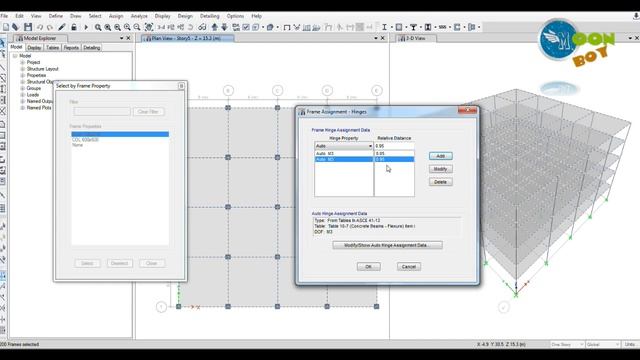The height and width of the screenshot is (360, 640).
Task: Click the New Model toolbar icon
Action: pos(6,27)
